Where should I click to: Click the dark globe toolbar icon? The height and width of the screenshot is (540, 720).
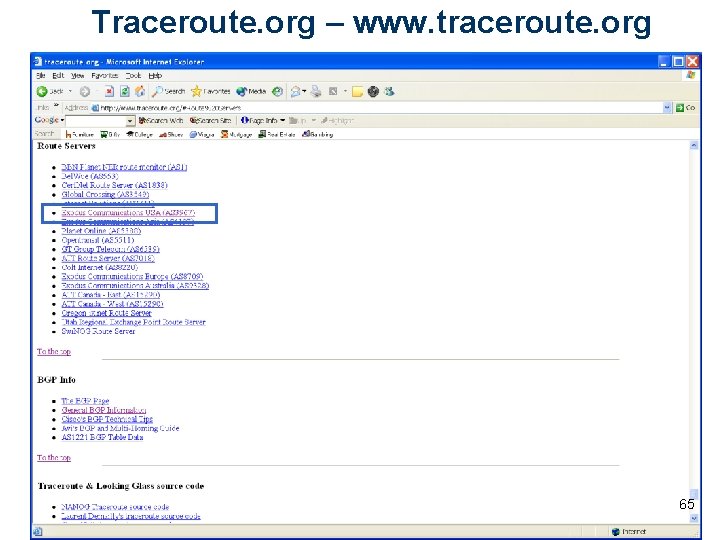pos(373,91)
